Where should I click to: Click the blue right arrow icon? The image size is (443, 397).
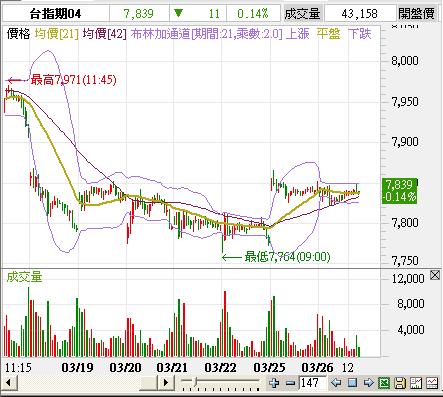[x=369, y=382]
